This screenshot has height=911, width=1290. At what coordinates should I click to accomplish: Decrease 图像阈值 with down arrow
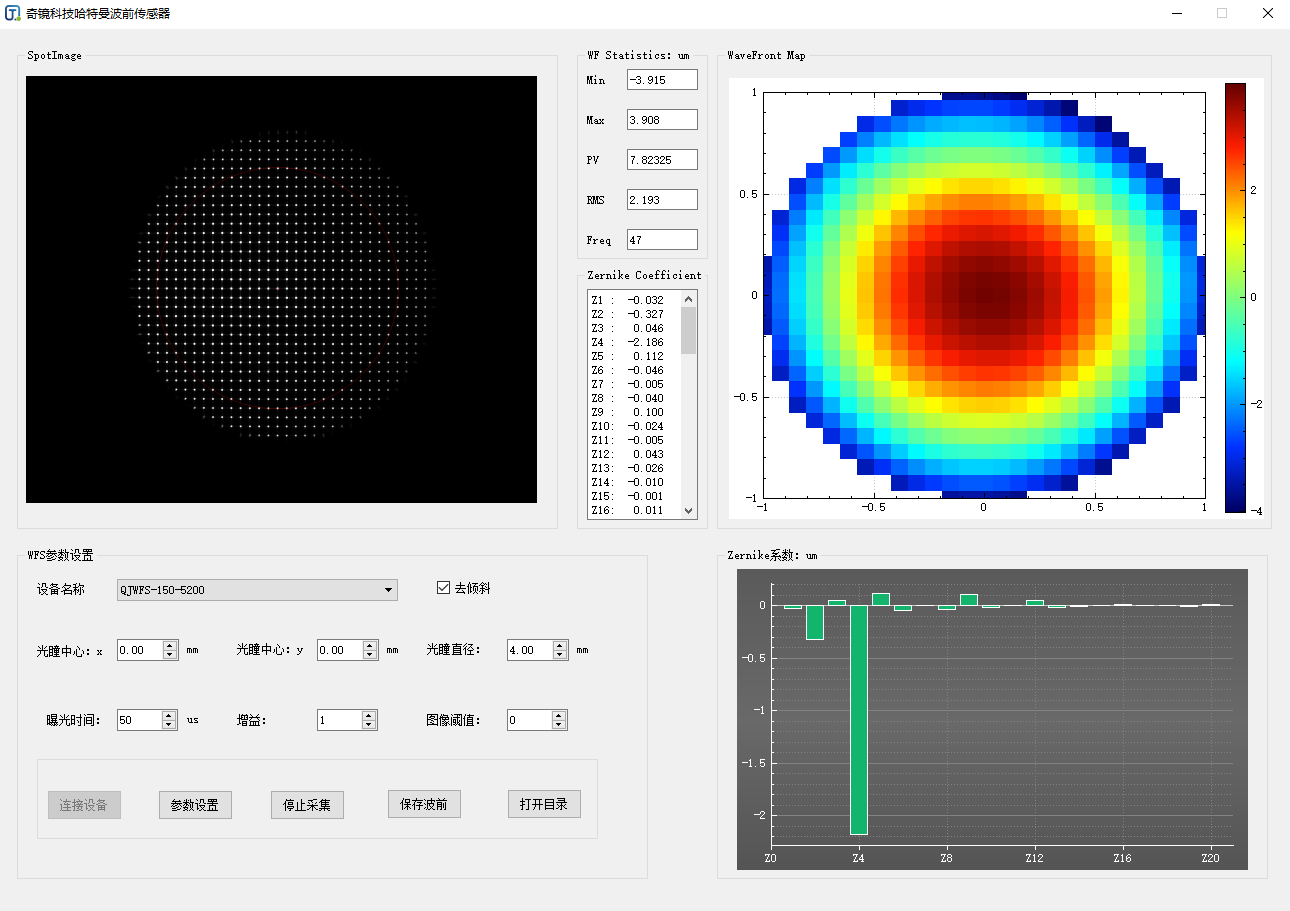[559, 725]
